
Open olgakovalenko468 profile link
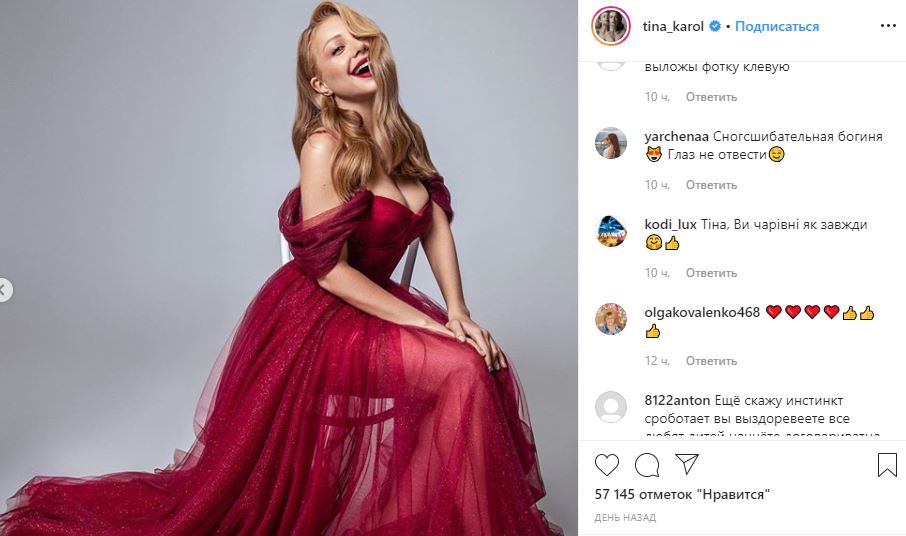702,312
